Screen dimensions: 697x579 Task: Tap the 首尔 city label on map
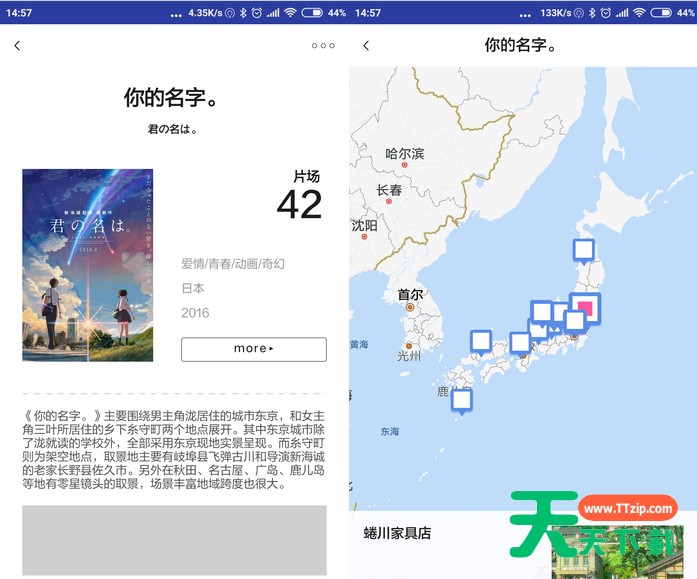410,295
